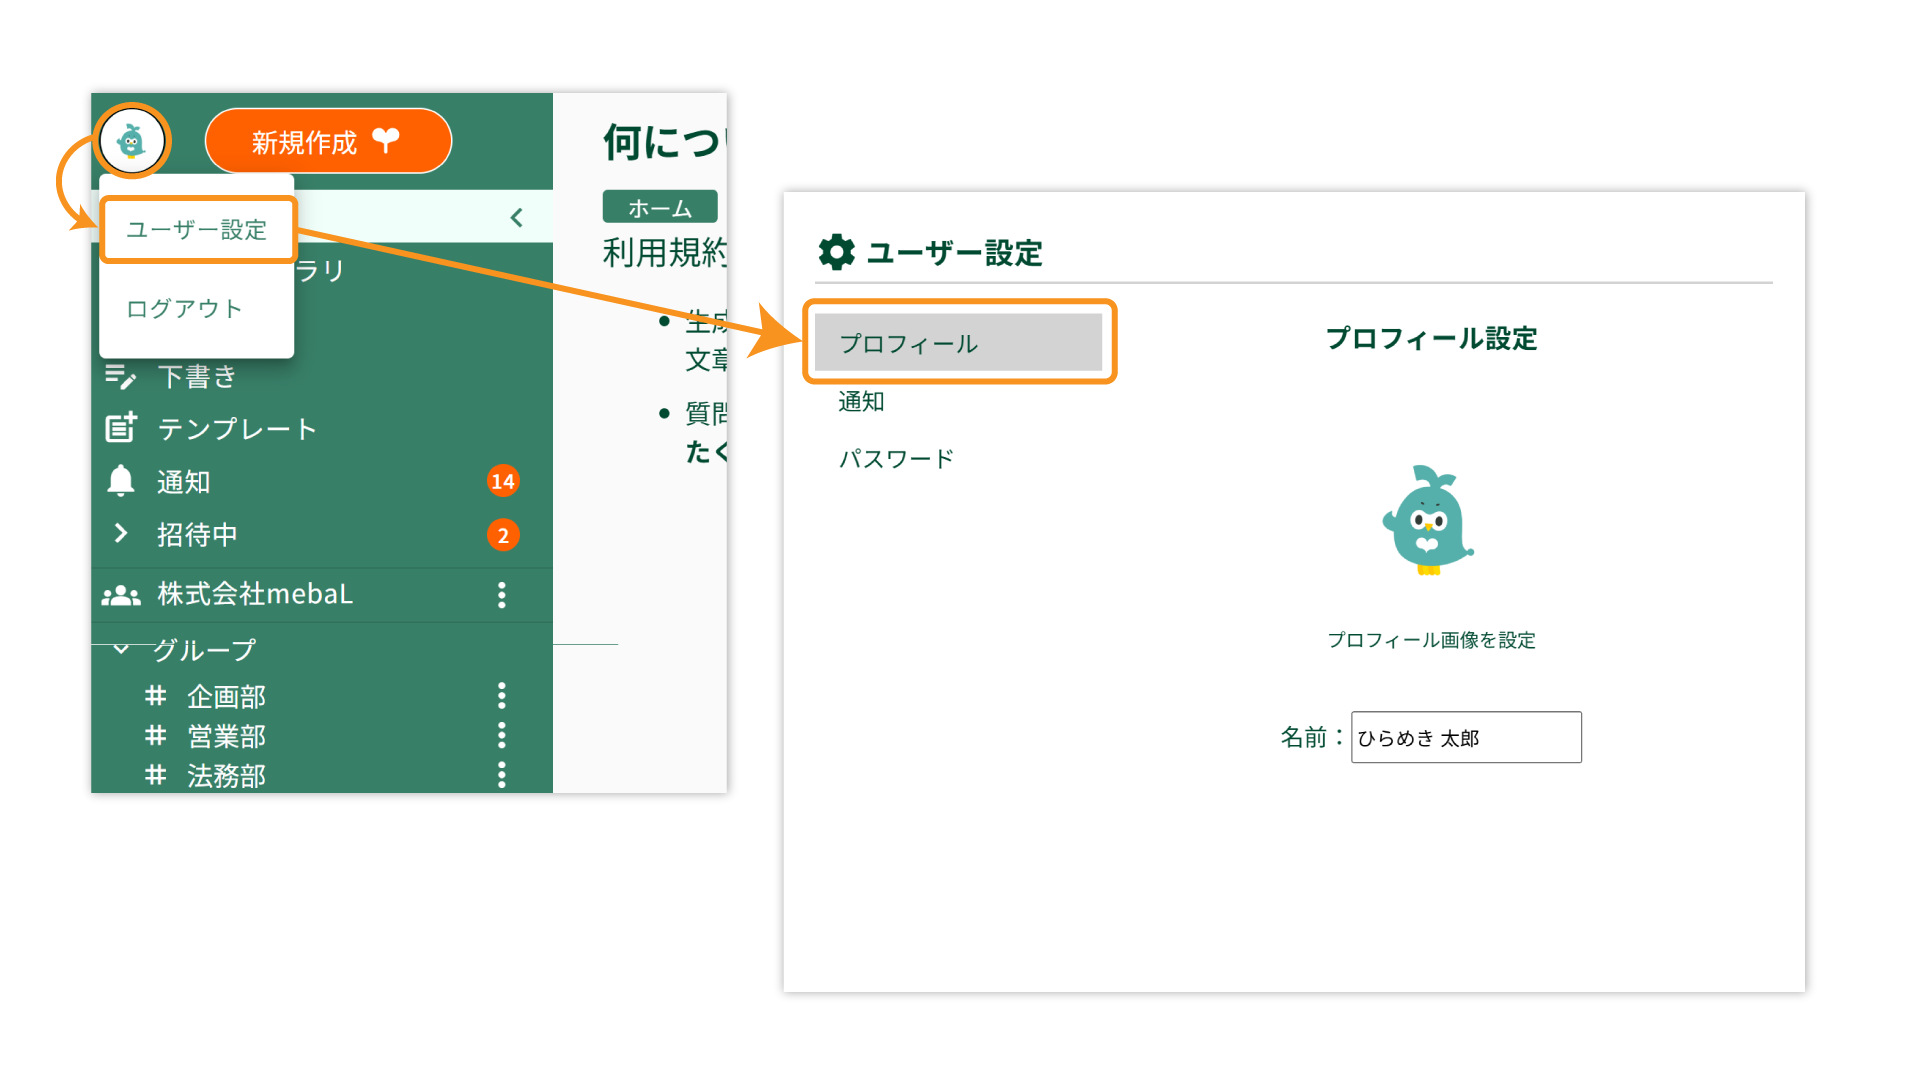The height and width of the screenshot is (1080, 1920).
Task: Open the three-dot menu for 法務部
Action: click(502, 775)
